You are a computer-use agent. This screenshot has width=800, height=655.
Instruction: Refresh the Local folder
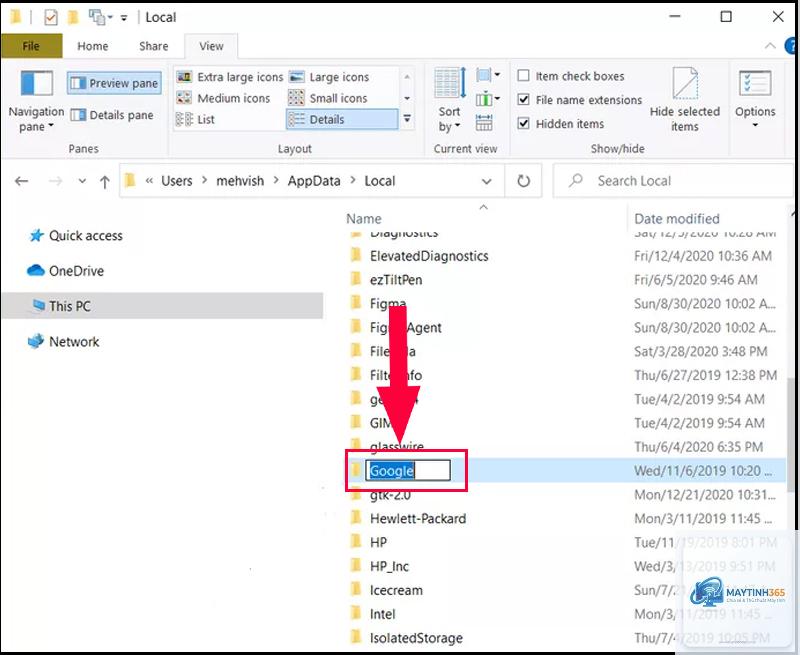coord(523,181)
